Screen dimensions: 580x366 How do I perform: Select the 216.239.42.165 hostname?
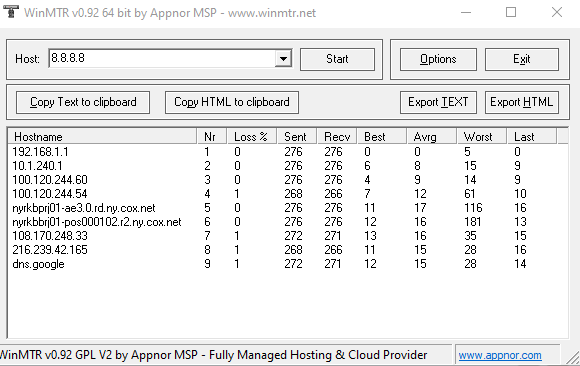(50, 250)
